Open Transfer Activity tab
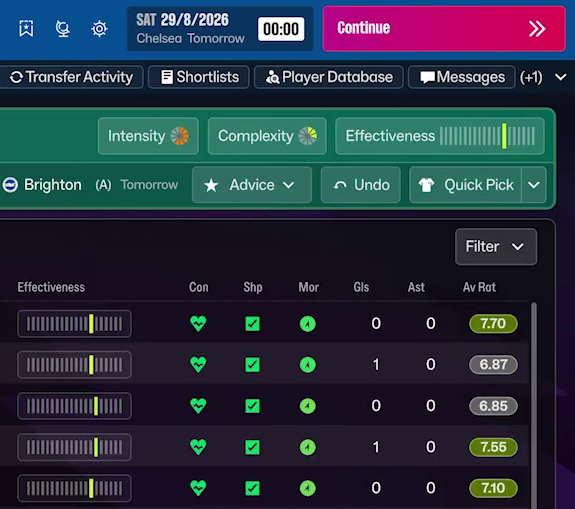The image size is (575, 509). (72, 77)
